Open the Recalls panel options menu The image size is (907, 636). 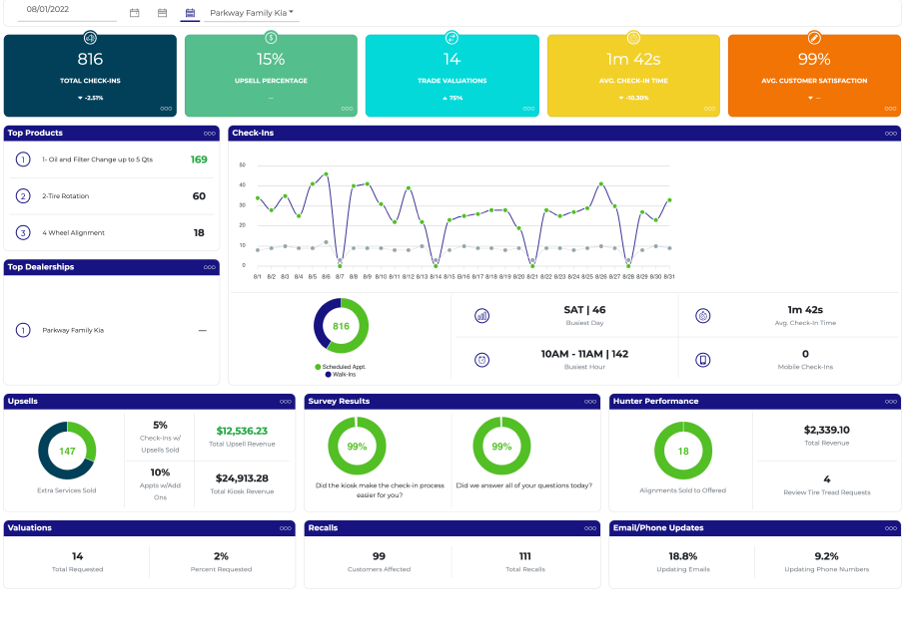click(x=590, y=528)
